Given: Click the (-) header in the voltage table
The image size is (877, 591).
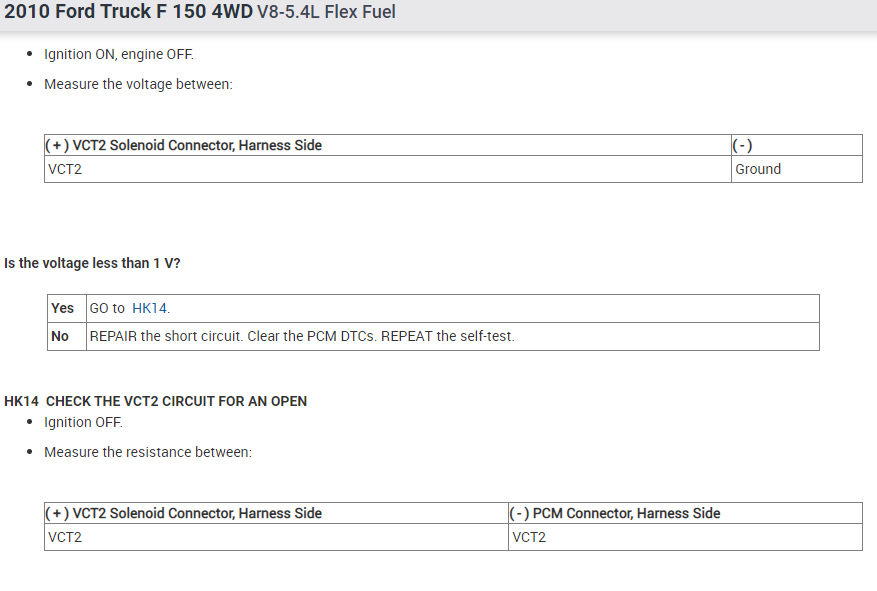Looking at the screenshot, I should pos(742,145).
